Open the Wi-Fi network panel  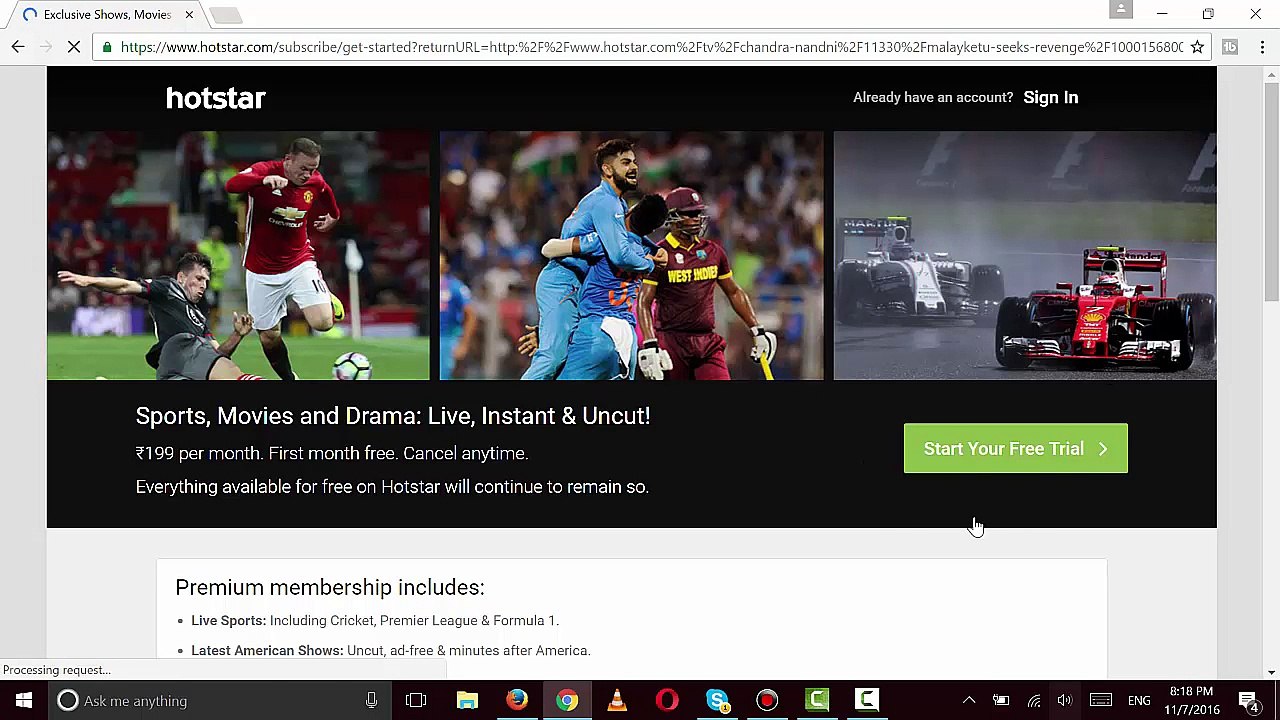coord(1034,701)
